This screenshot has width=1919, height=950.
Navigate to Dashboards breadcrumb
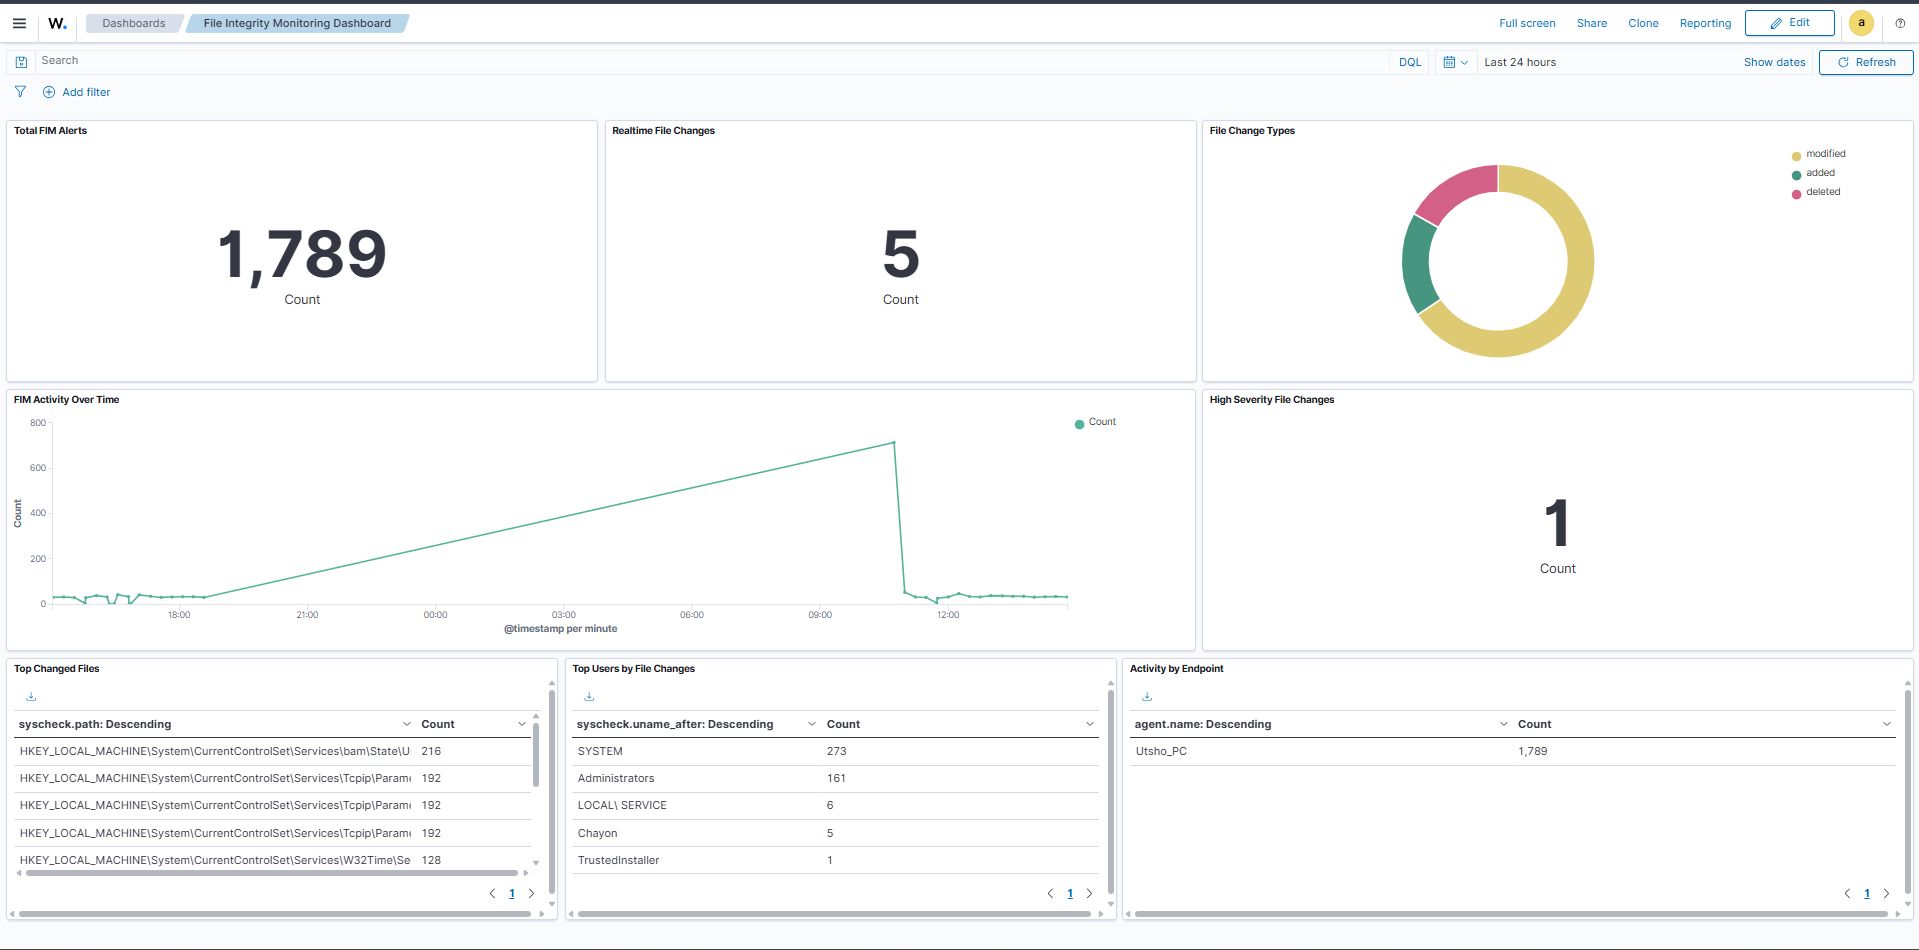tap(134, 23)
